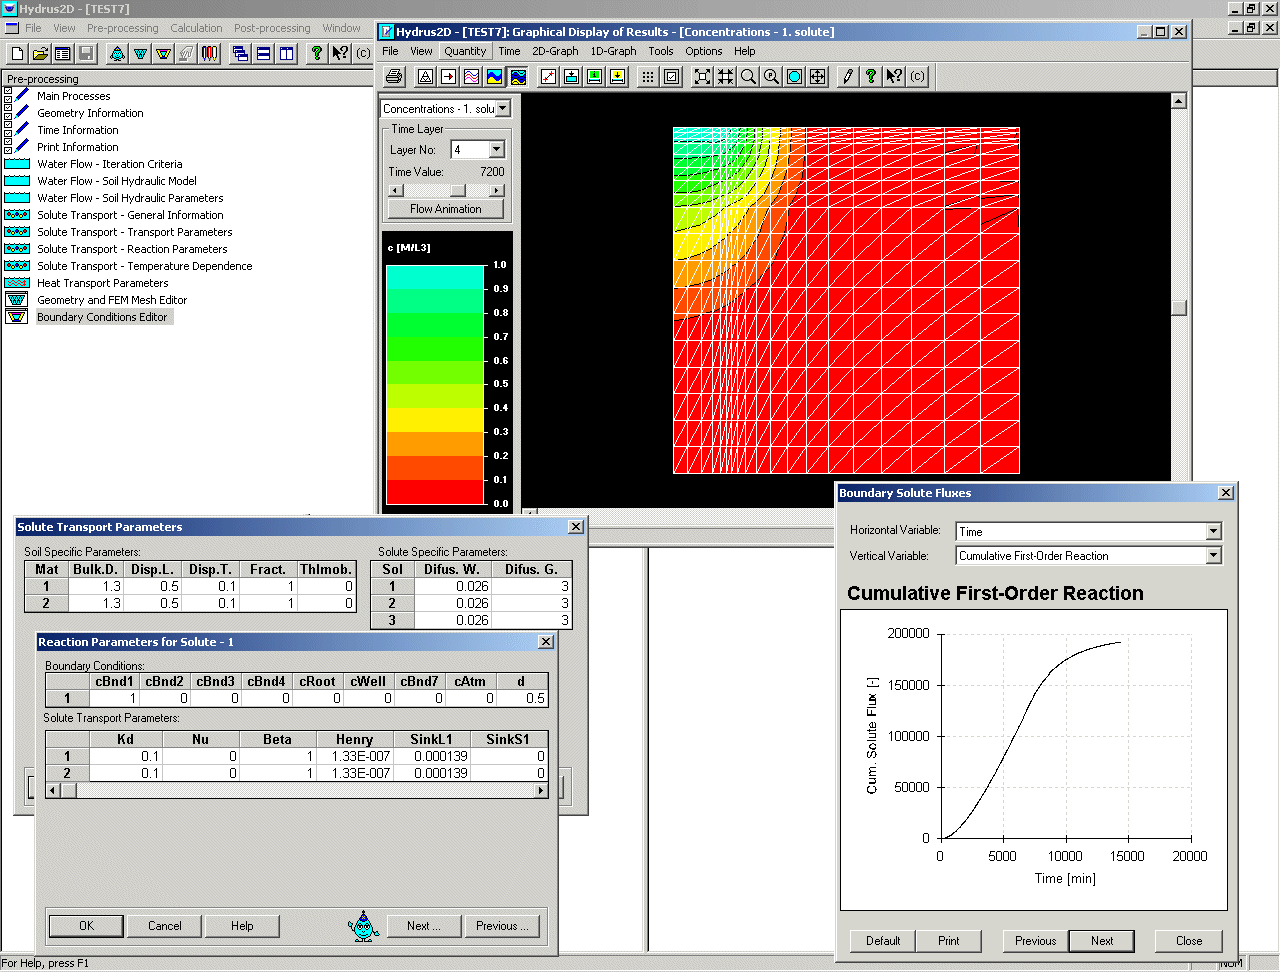The width and height of the screenshot is (1280, 972).
Task: Click the Kd cell in row 1
Action: point(125,757)
